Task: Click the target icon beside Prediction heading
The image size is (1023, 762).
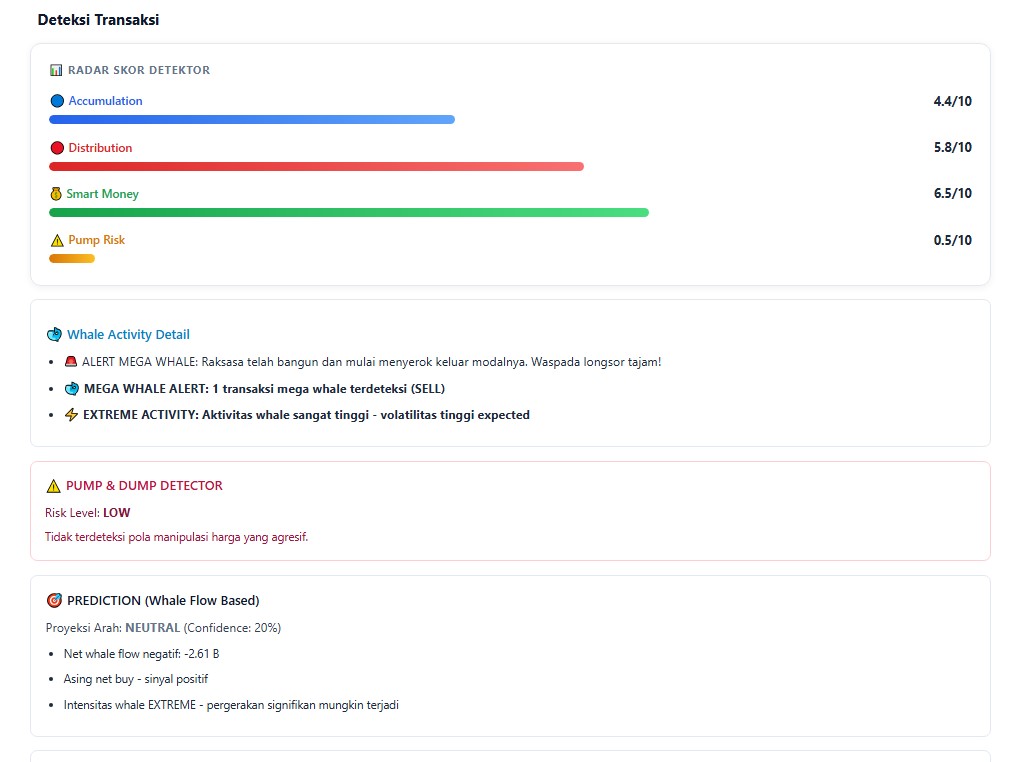Action: 54,601
